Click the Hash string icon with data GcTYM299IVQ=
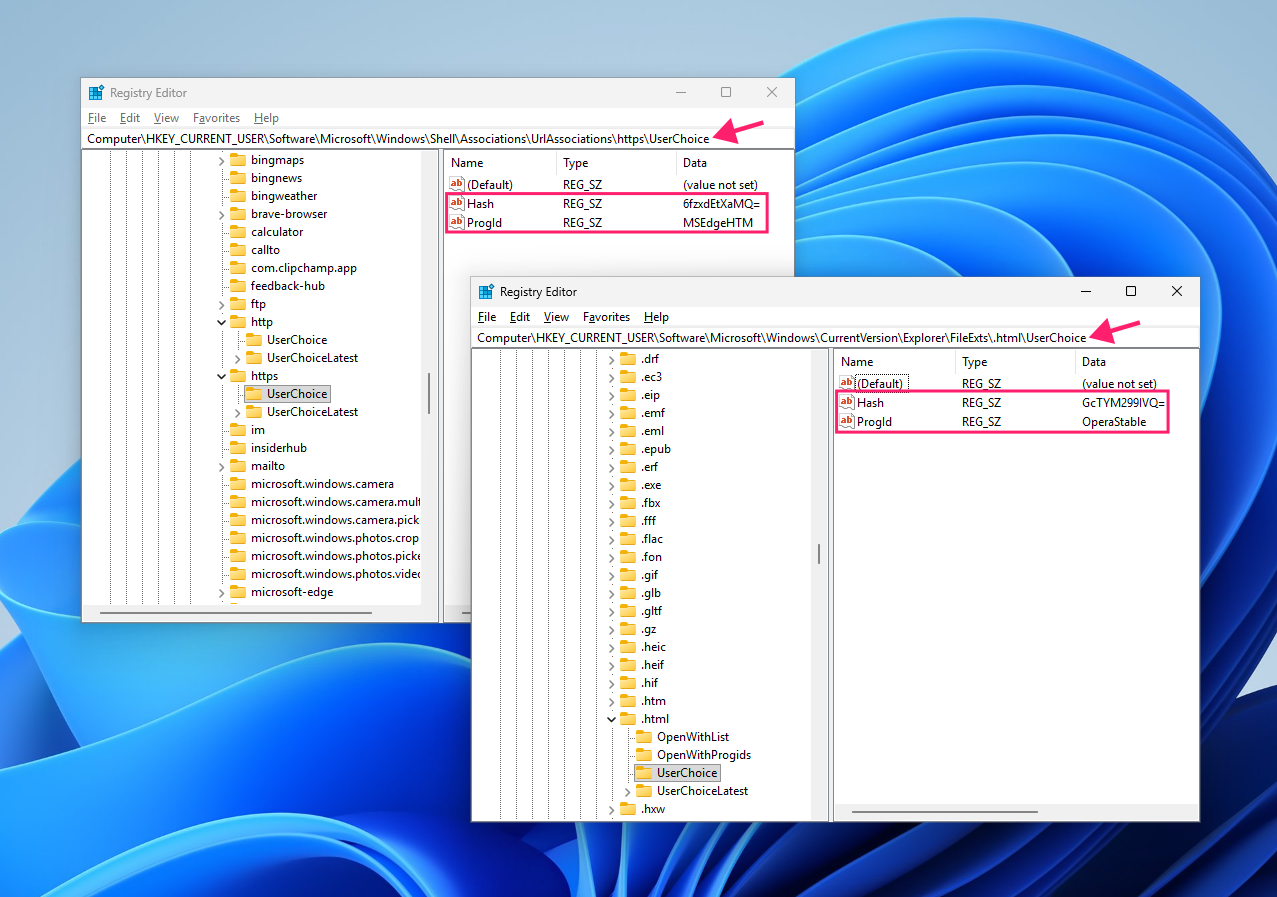 point(847,403)
